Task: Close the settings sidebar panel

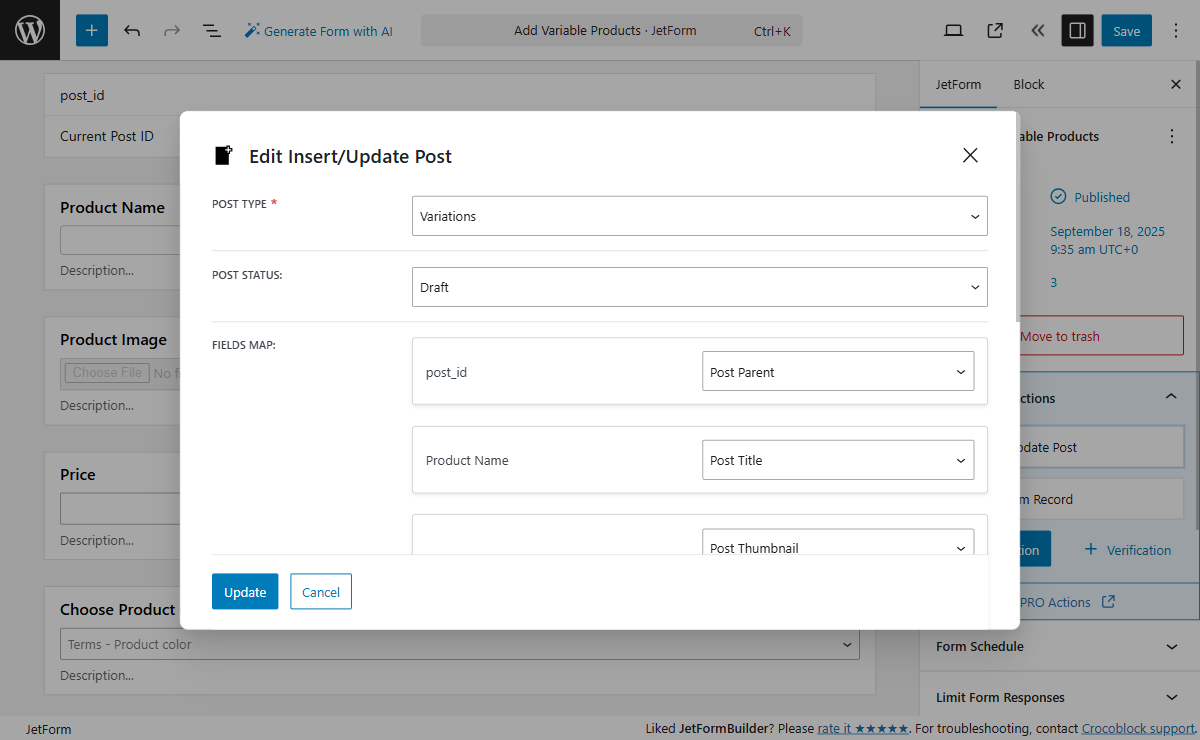Action: [1176, 85]
